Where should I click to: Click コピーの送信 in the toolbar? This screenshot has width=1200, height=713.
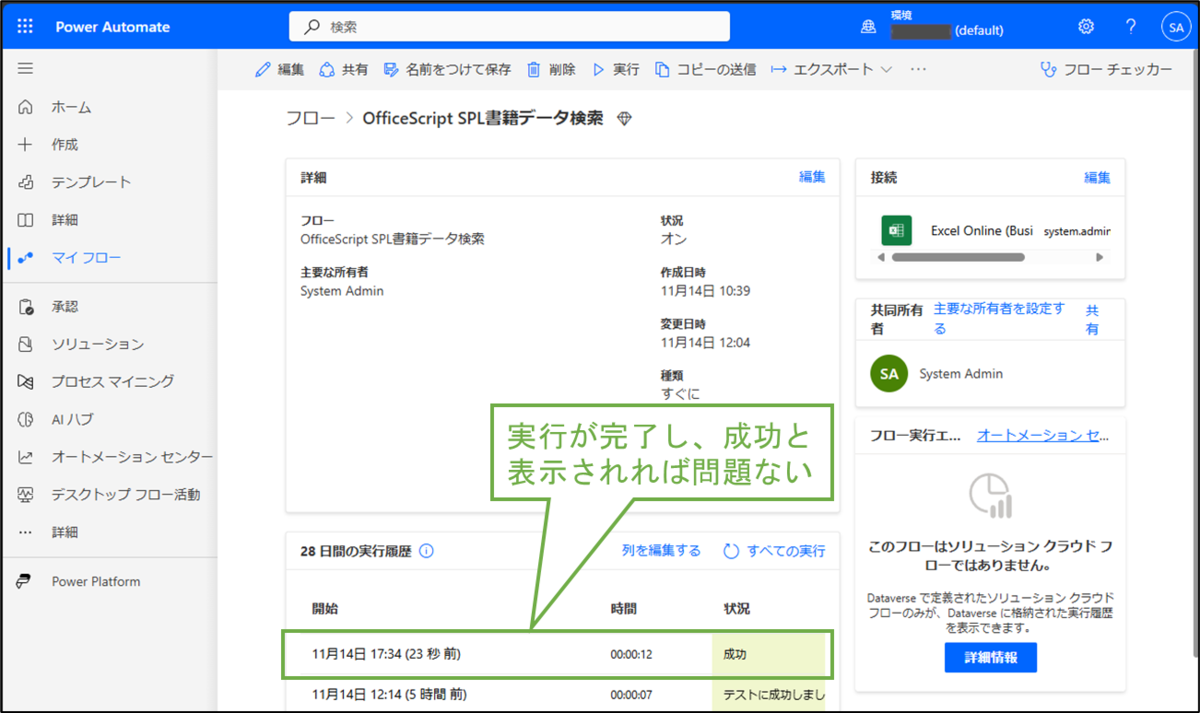[705, 69]
